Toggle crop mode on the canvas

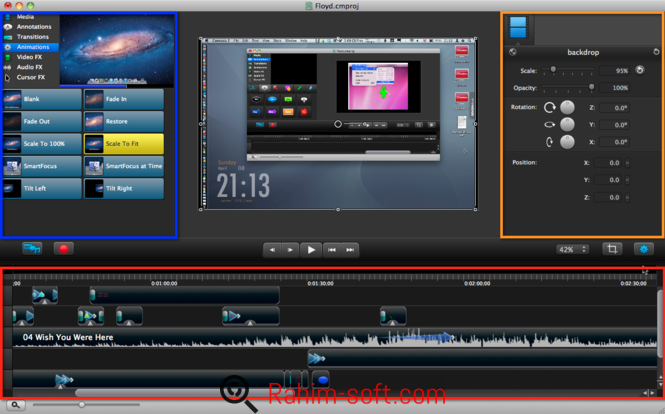(612, 249)
